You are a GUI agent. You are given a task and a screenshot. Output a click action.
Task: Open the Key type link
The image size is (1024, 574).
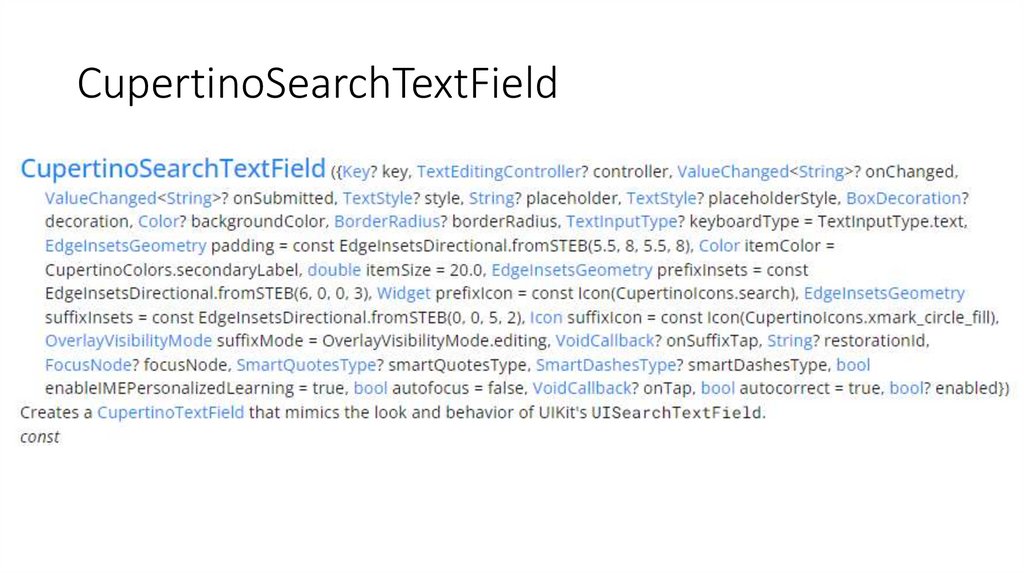(356, 172)
